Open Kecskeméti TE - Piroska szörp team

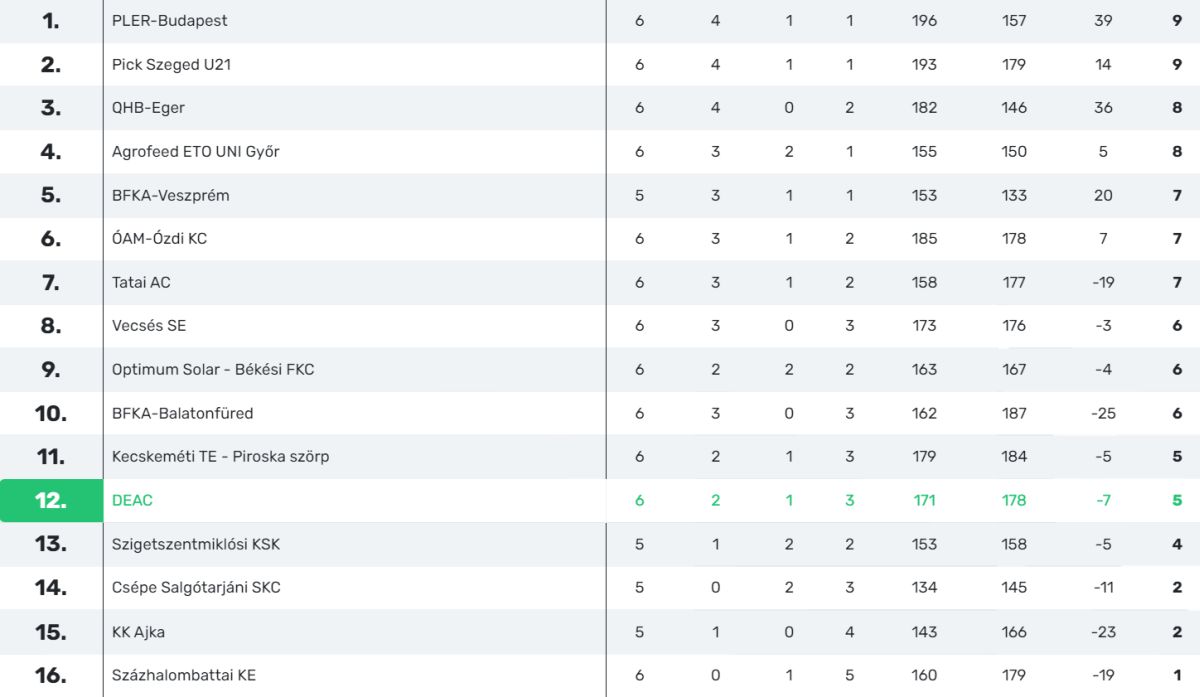[x=220, y=457]
